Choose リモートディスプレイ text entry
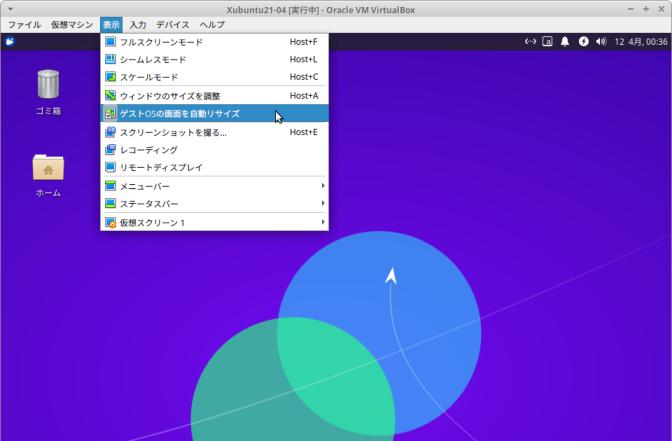Image resolution: width=672 pixels, height=441 pixels. (161, 168)
